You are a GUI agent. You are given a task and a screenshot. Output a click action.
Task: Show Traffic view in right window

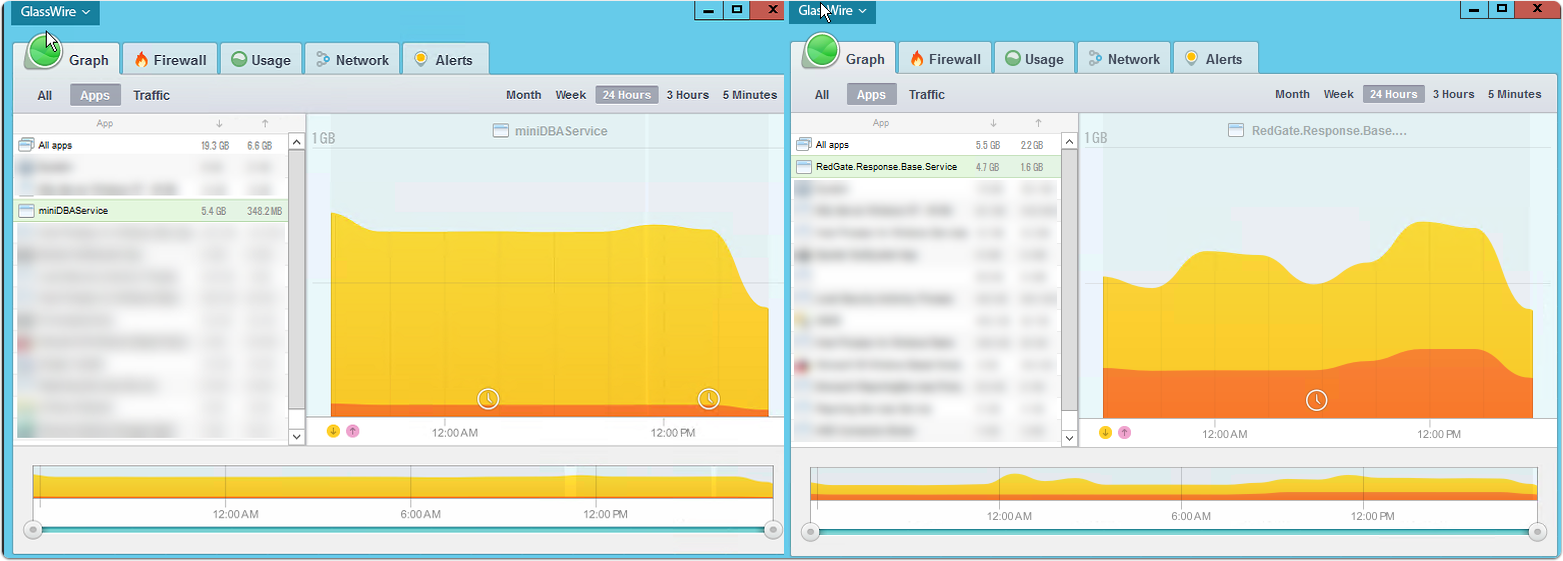pyautogui.click(x=927, y=95)
